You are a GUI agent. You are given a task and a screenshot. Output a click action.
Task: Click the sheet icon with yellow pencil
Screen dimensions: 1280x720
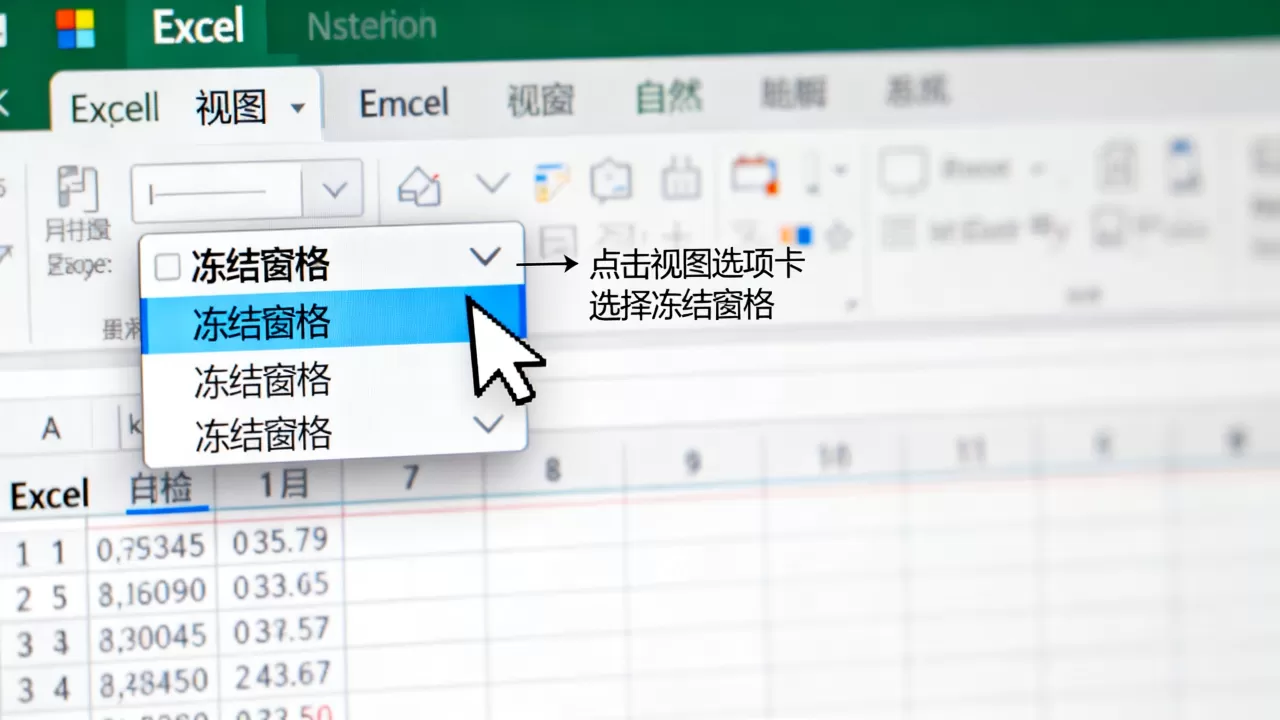[551, 182]
